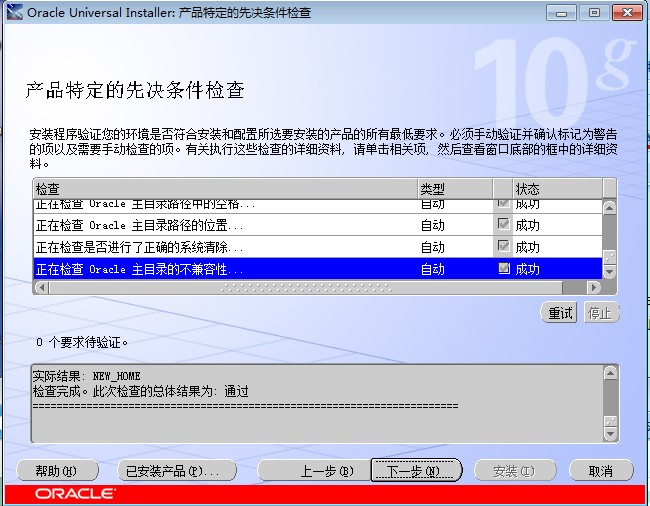Click the 重试 retry button

pos(560,312)
